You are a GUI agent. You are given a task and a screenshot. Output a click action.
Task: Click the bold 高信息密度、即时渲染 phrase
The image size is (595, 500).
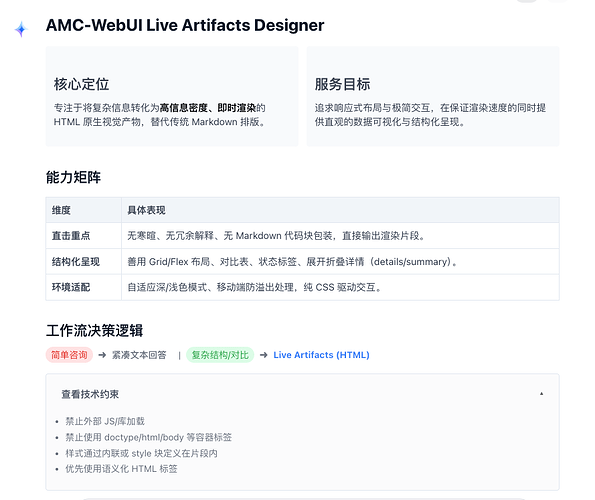click(208, 108)
